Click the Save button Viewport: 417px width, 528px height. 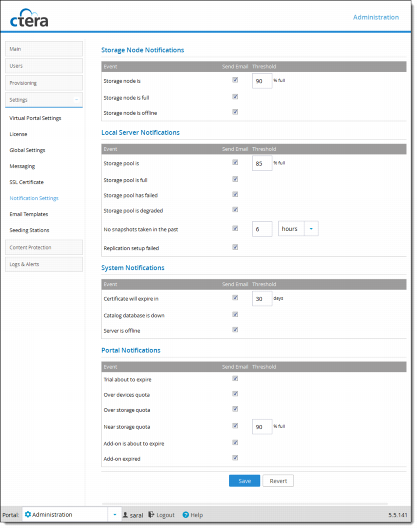point(245,481)
